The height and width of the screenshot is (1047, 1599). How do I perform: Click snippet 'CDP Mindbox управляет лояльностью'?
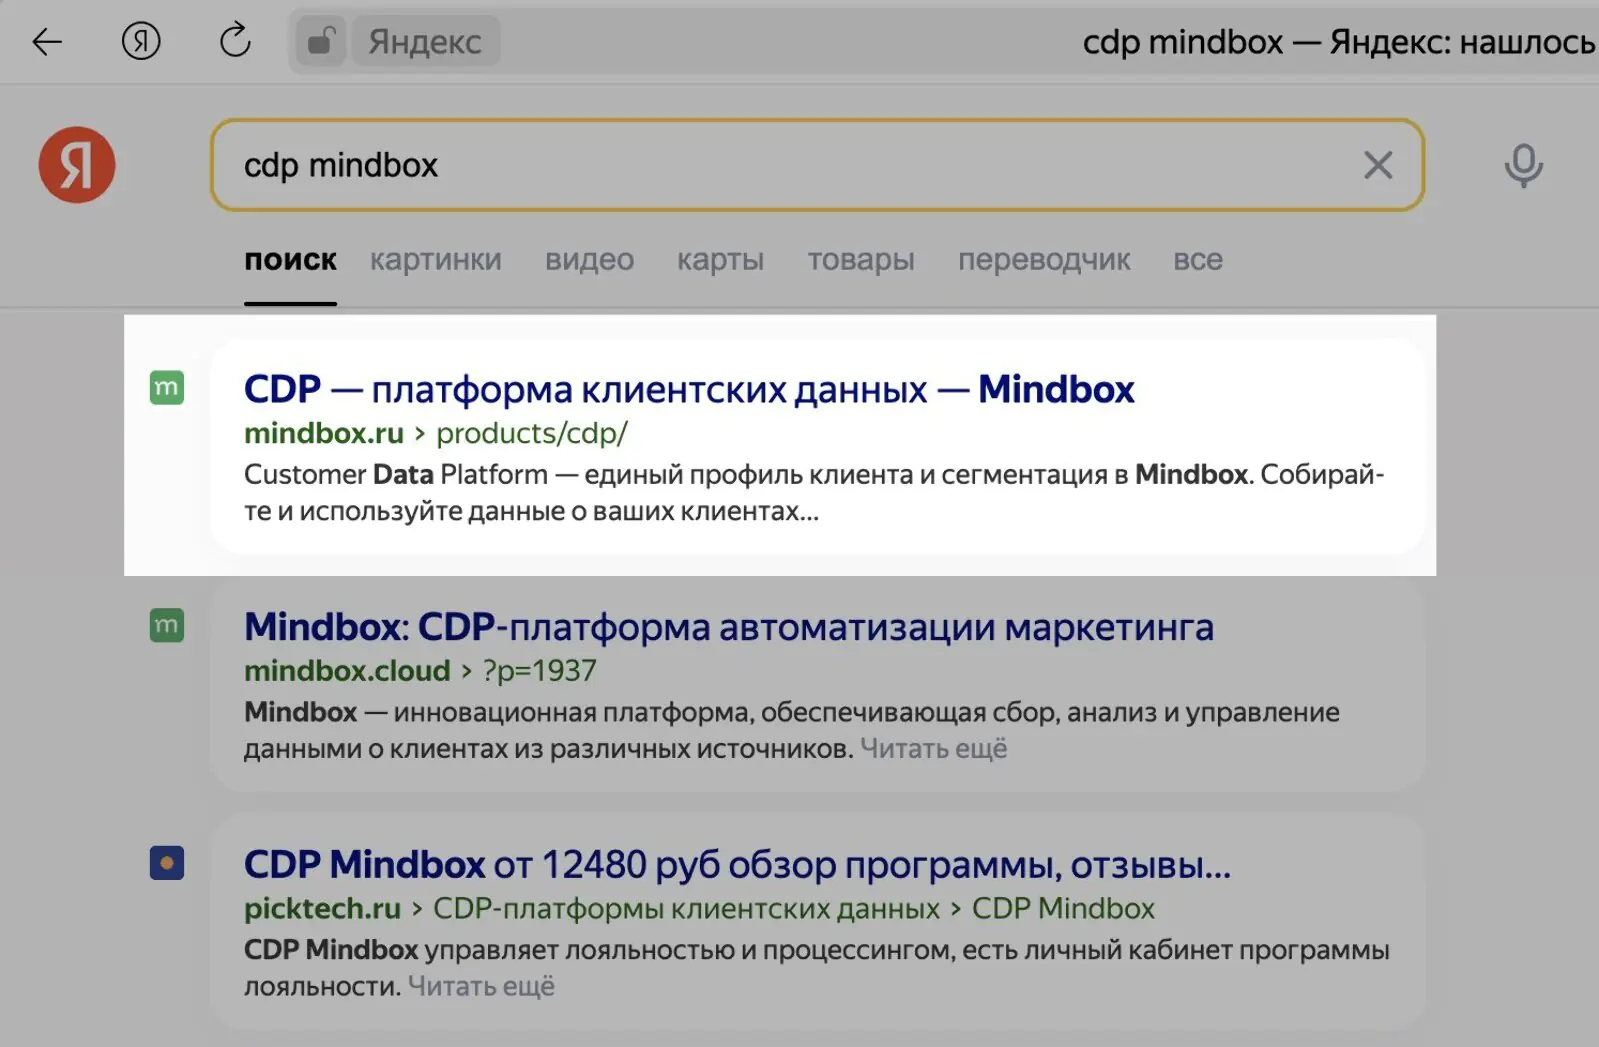489,949
